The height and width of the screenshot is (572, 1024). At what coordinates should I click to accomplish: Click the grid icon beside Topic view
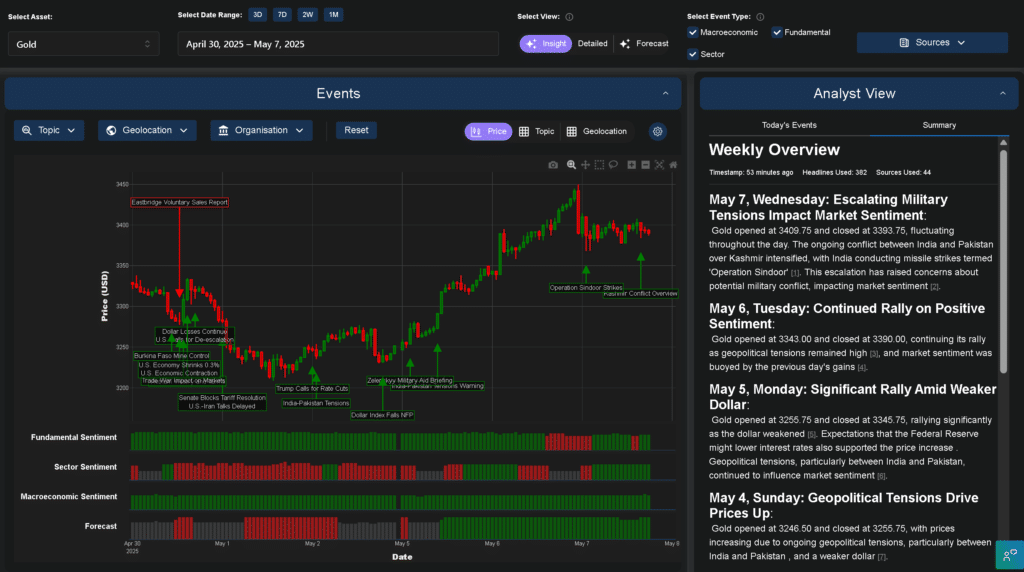(x=524, y=131)
